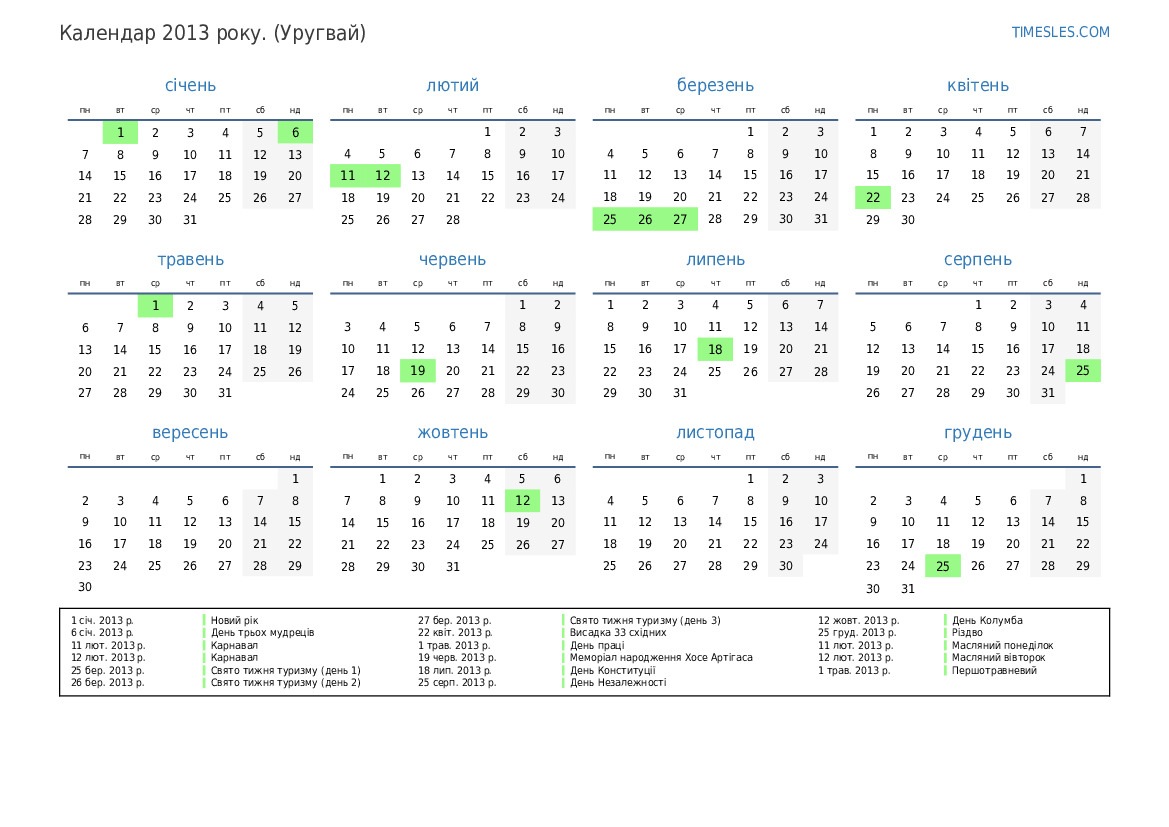Select the 'лютий' month heading
This screenshot has height=827, width=1169.
453,85
